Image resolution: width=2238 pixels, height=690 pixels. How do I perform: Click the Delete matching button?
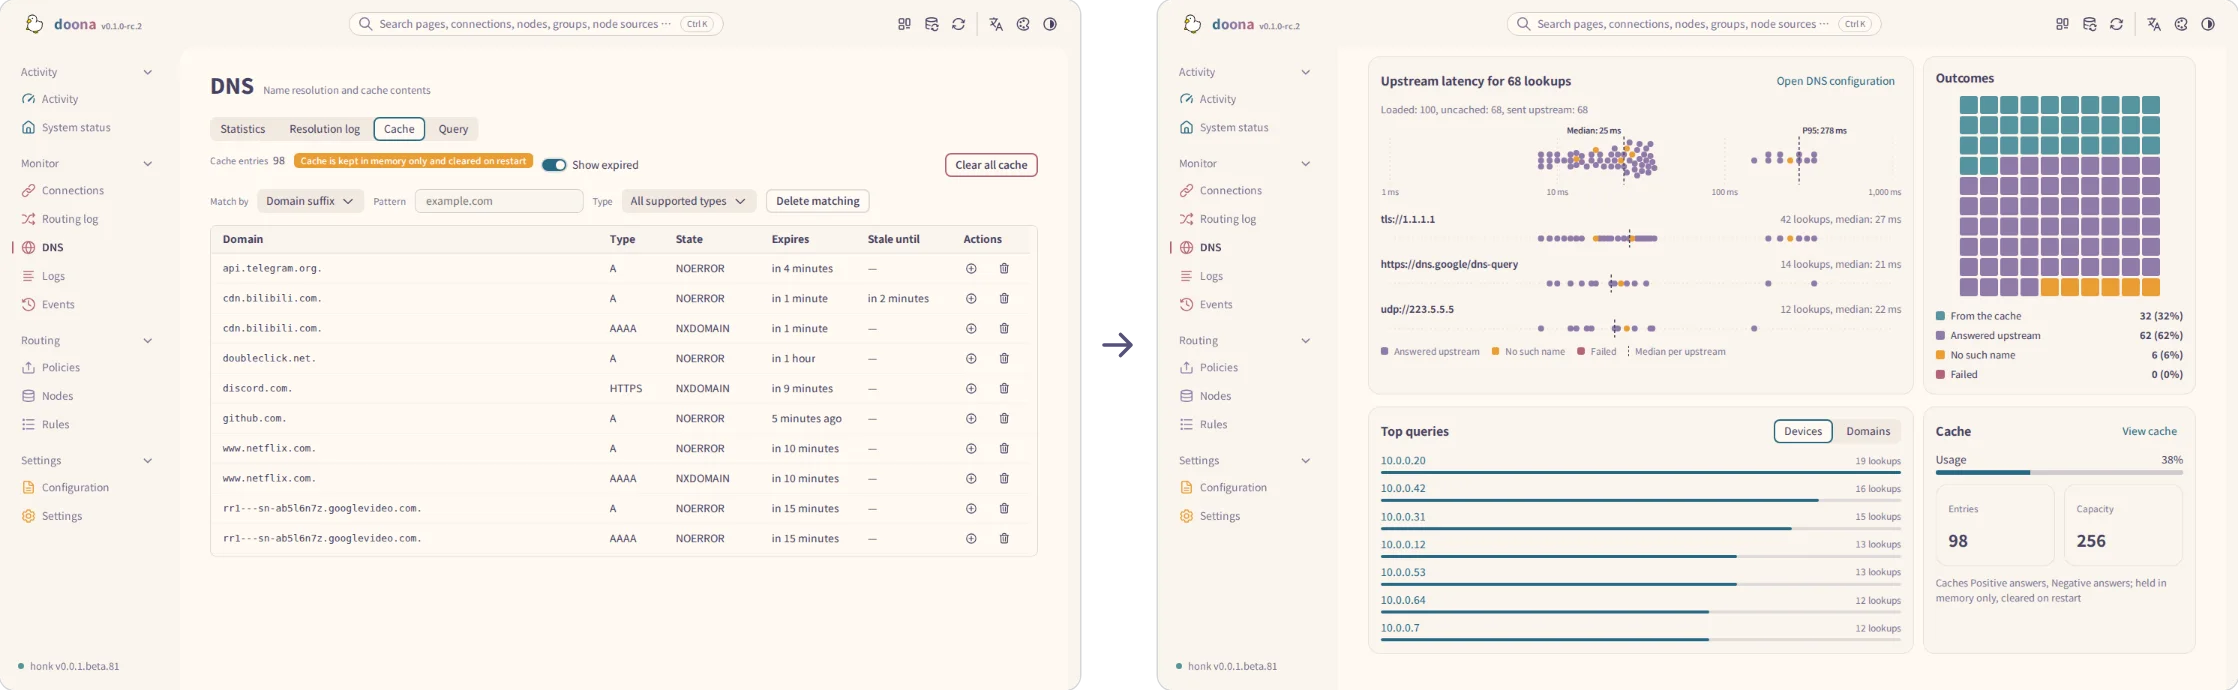point(818,201)
